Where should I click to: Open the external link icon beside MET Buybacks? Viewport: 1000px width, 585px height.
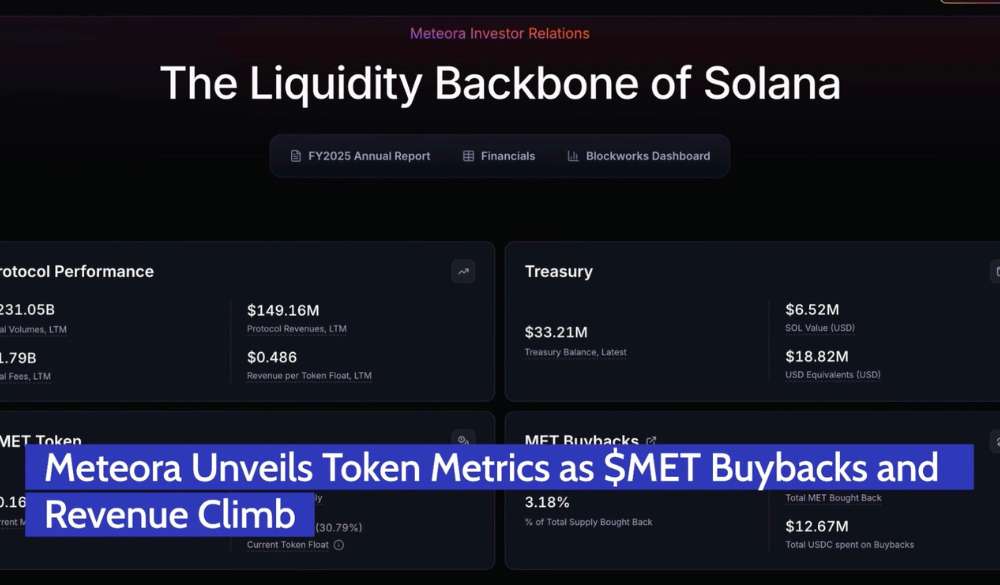[652, 441]
